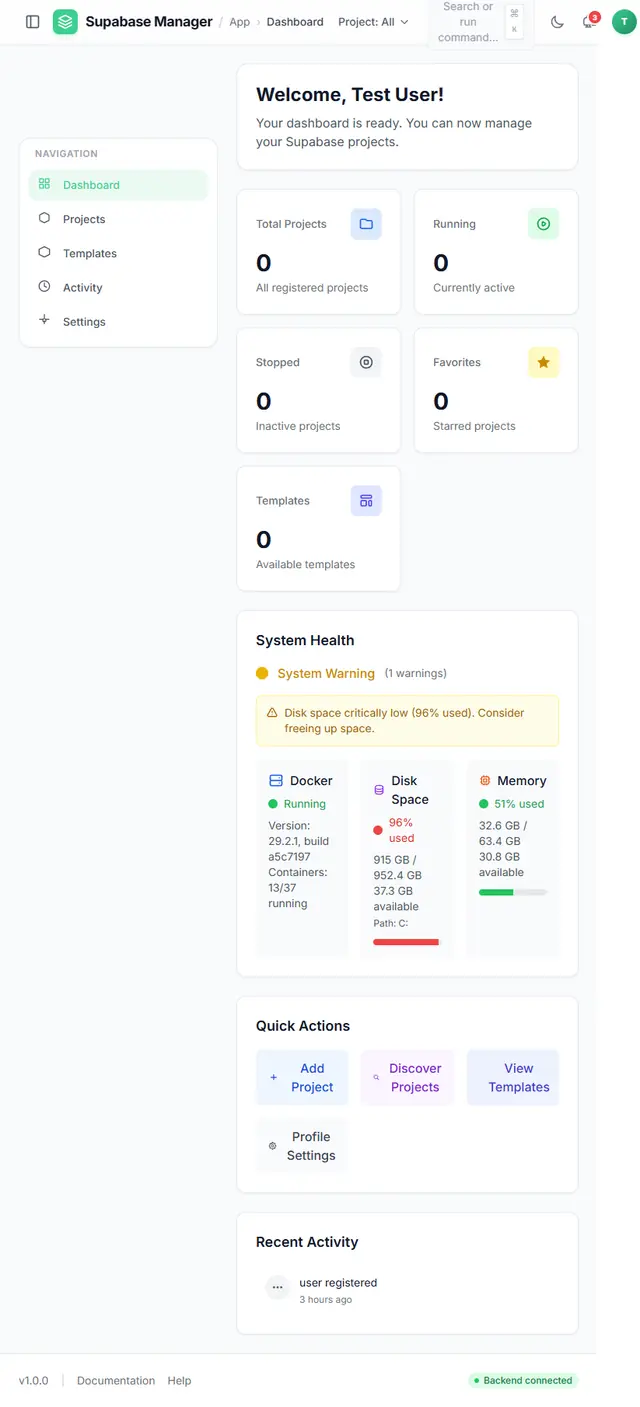Click the '51% used' memory status text
Image resolution: width=640 pixels, height=1407 pixels.
pyautogui.click(x=519, y=804)
